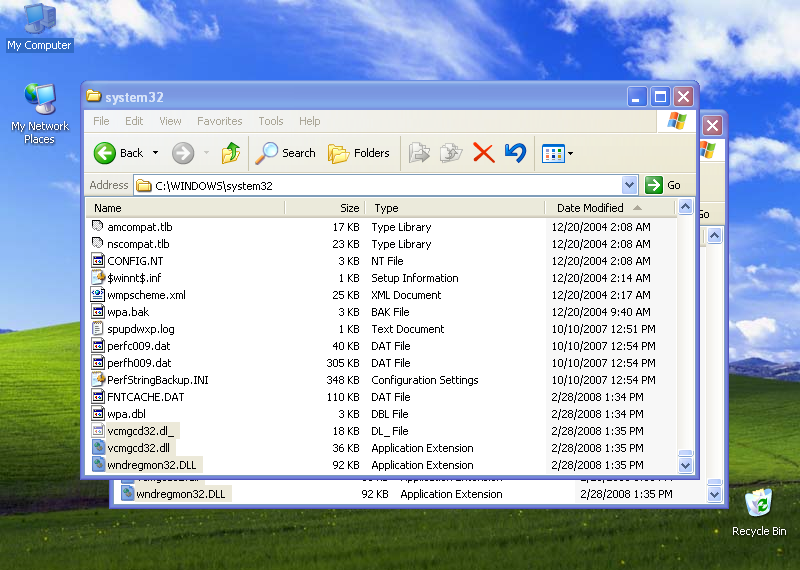Click the vcmgcd32.dl_ file name
Viewport: 800px width, 570px height.
click(141, 431)
